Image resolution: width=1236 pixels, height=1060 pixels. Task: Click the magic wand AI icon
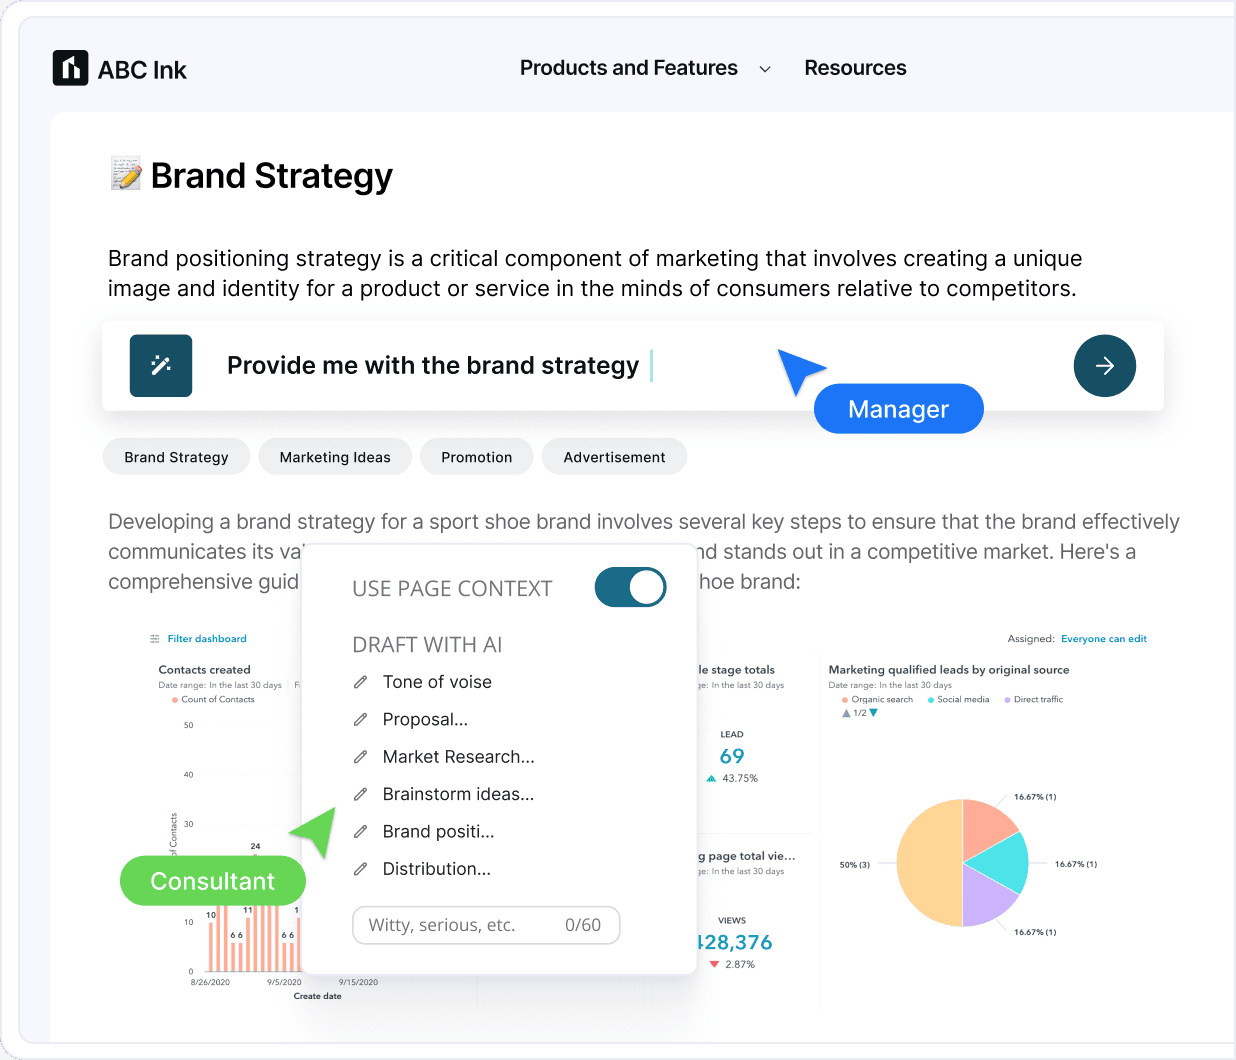[x=161, y=366]
